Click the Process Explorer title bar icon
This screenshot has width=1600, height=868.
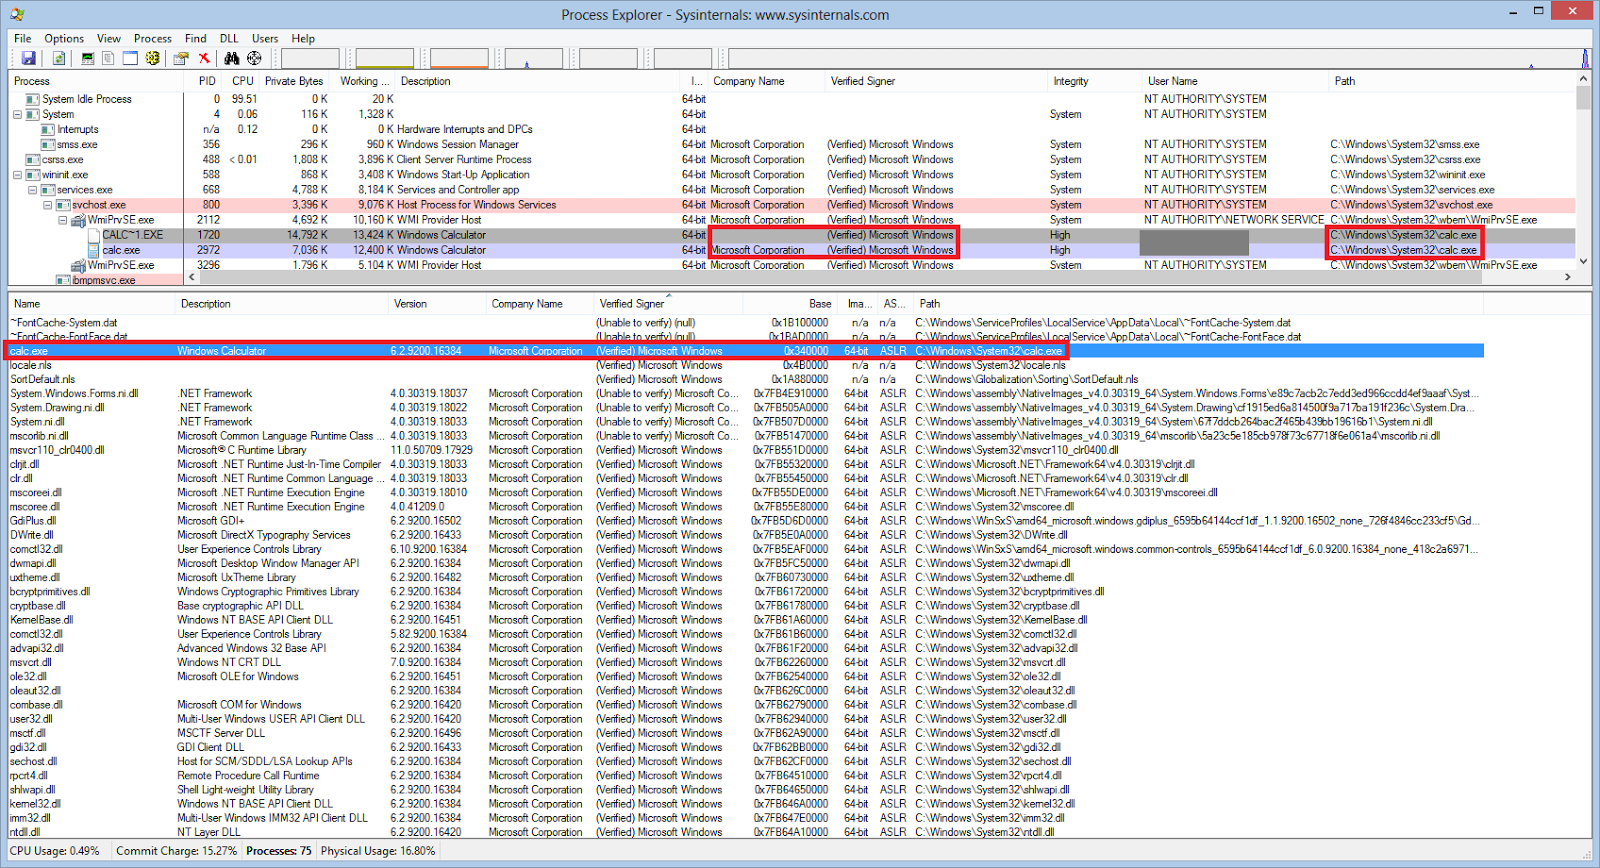point(17,14)
